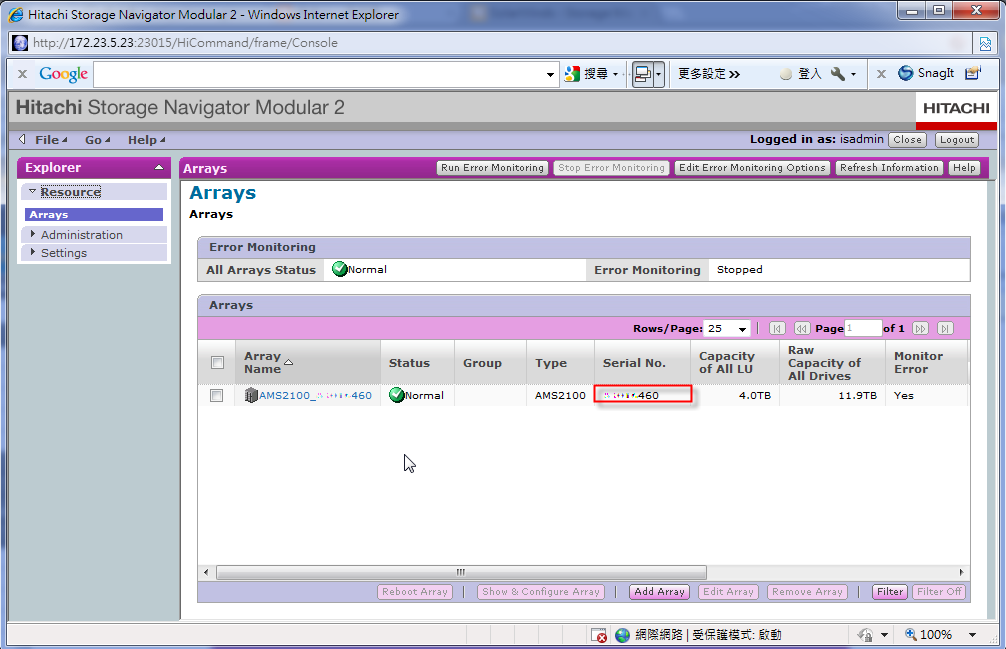
Task: Go to previous page icon
Action: click(x=802, y=328)
